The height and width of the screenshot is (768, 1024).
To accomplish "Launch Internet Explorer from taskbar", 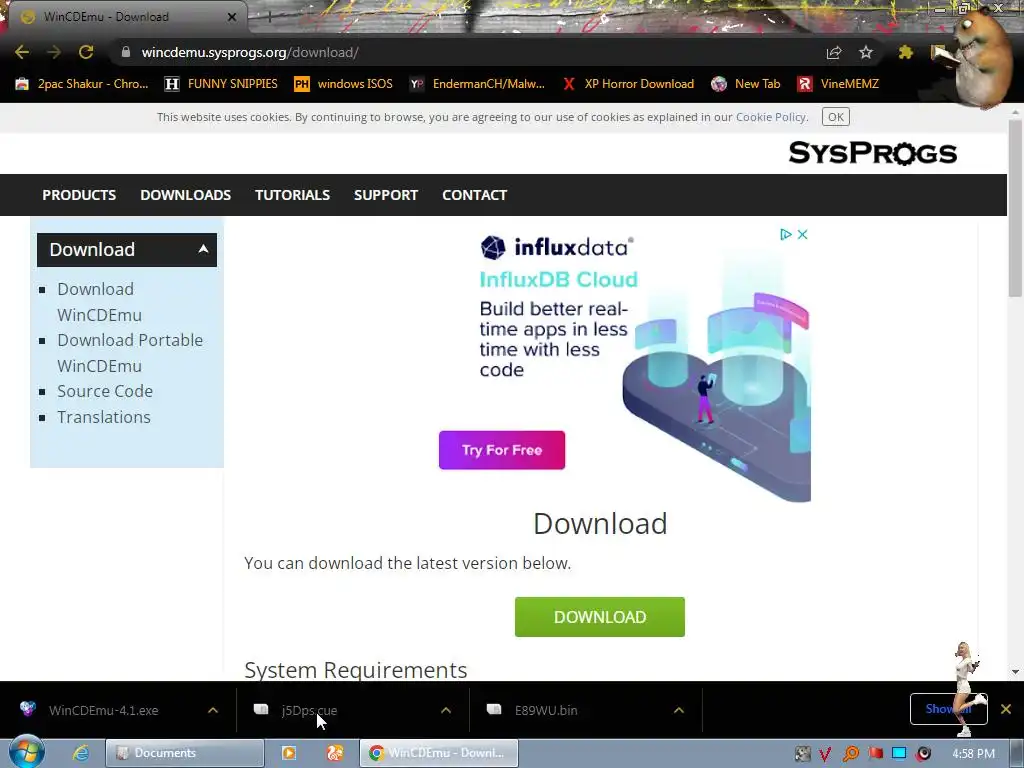I will pos(80,753).
